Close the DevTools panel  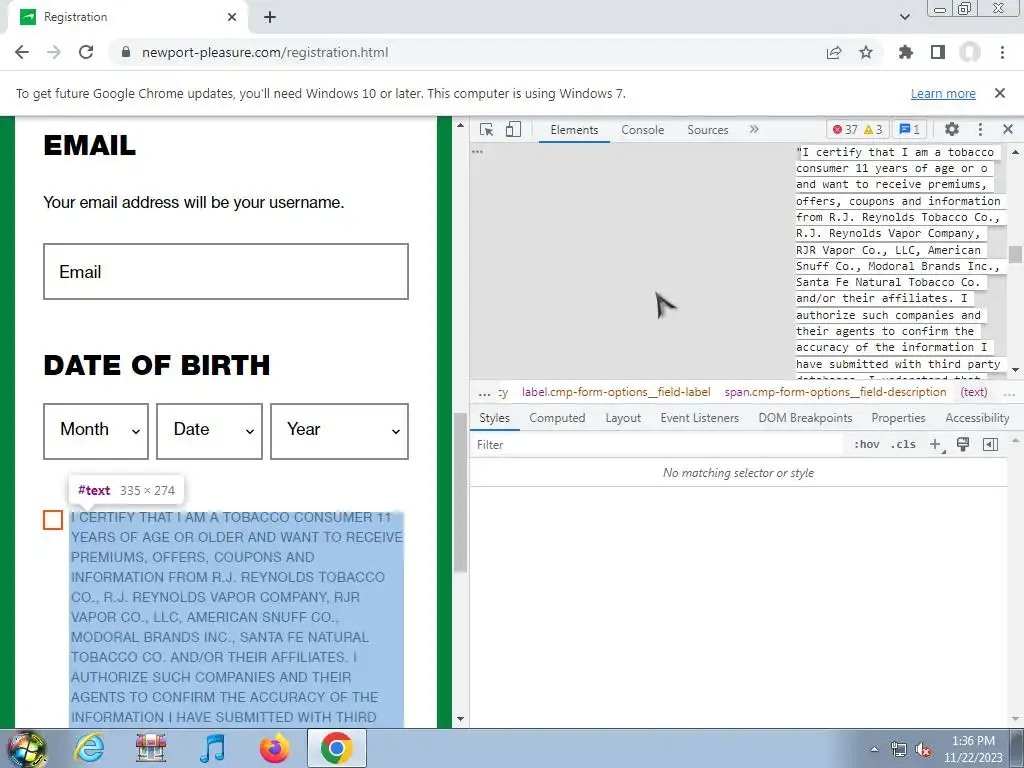[1008, 129]
